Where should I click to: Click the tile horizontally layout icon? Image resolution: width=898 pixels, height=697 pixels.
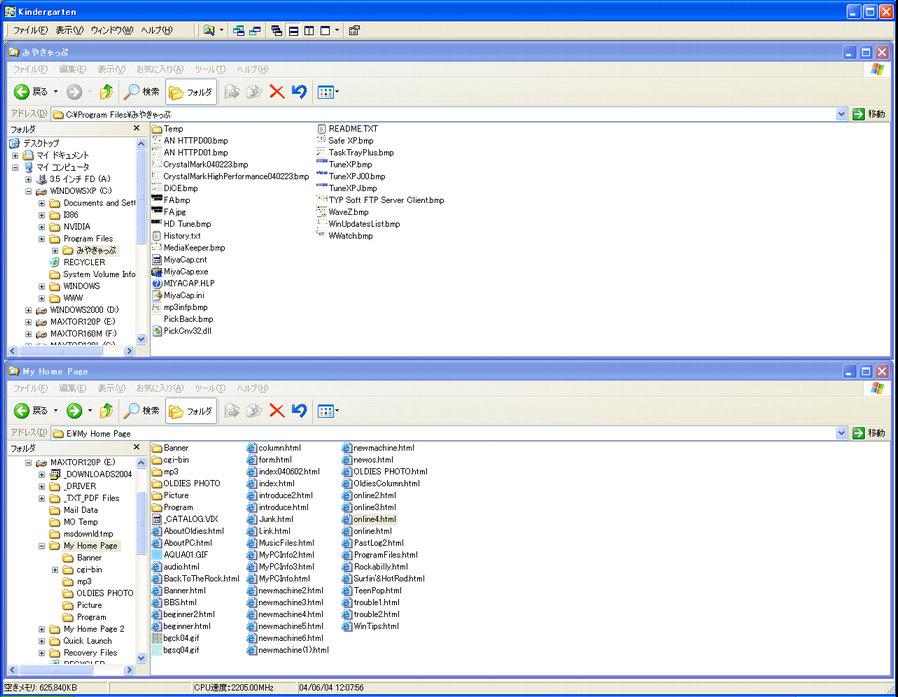(x=294, y=30)
